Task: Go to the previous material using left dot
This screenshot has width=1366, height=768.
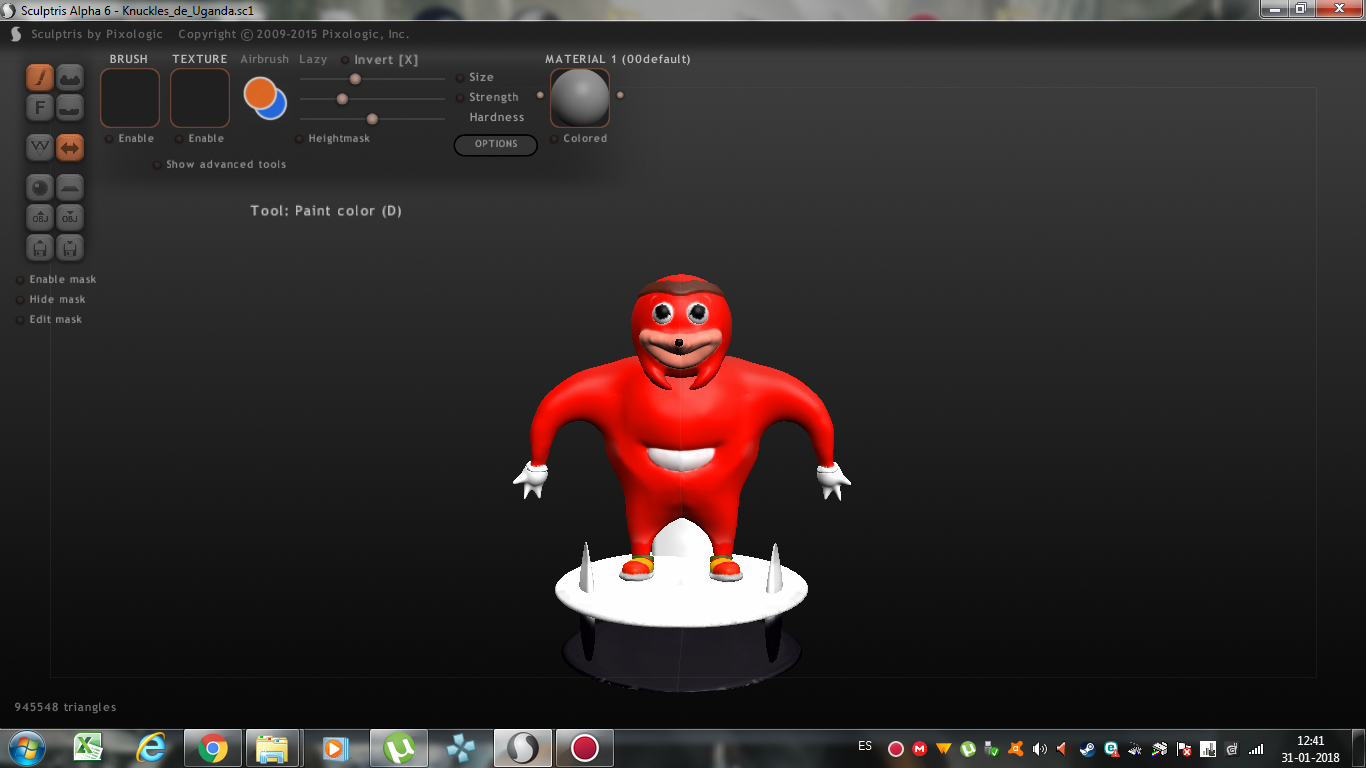Action: point(540,95)
